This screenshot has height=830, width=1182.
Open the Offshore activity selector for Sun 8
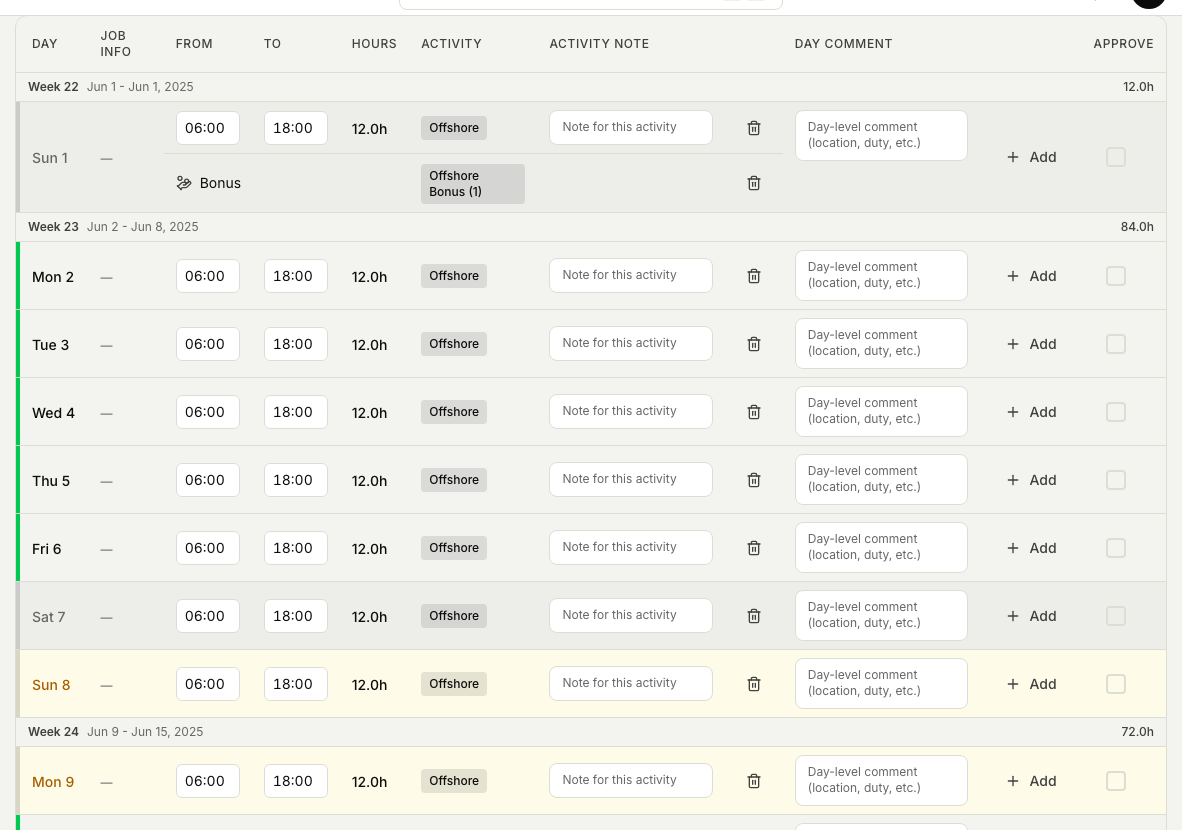click(x=454, y=684)
